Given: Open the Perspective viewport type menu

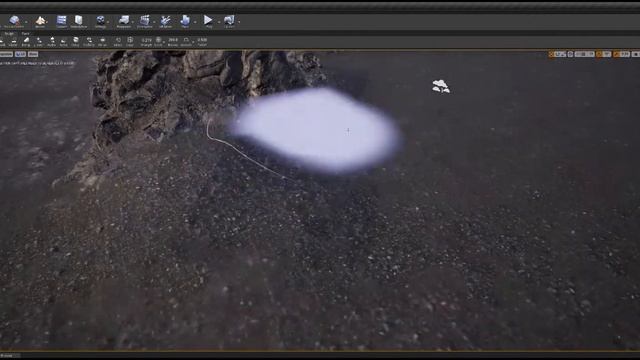Looking at the screenshot, I should pyautogui.click(x=6, y=54).
